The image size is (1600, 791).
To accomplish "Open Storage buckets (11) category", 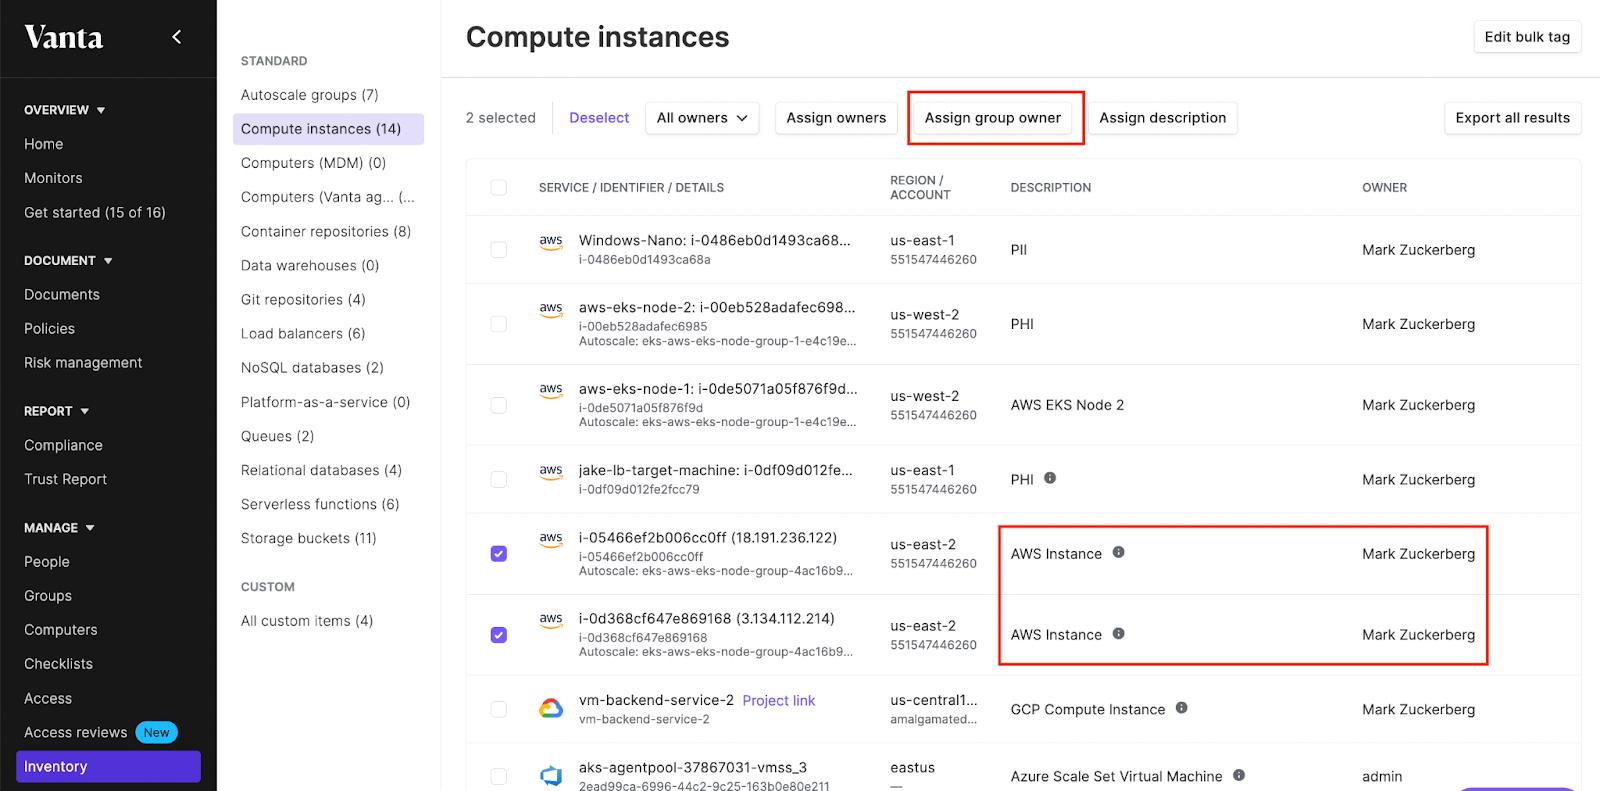I will pos(309,539).
